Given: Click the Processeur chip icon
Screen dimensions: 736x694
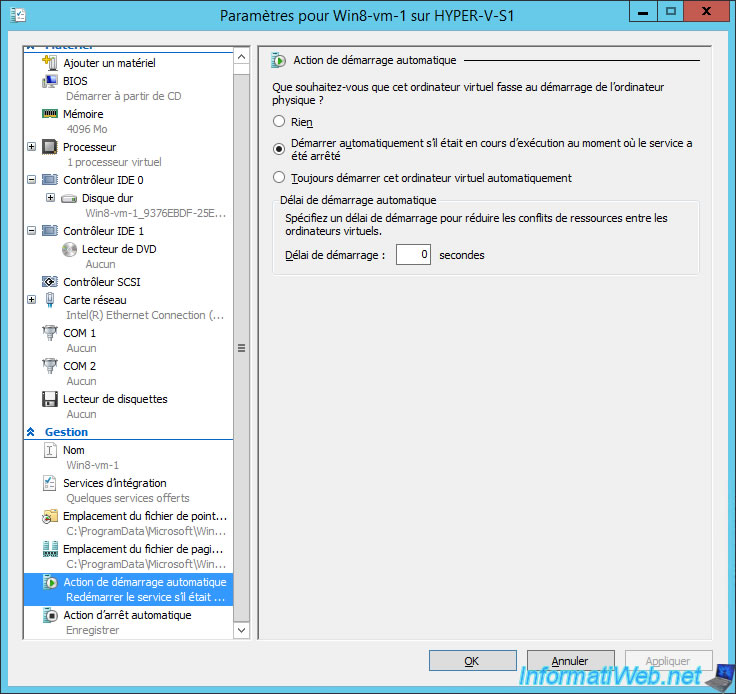Looking at the screenshot, I should click(x=50, y=147).
